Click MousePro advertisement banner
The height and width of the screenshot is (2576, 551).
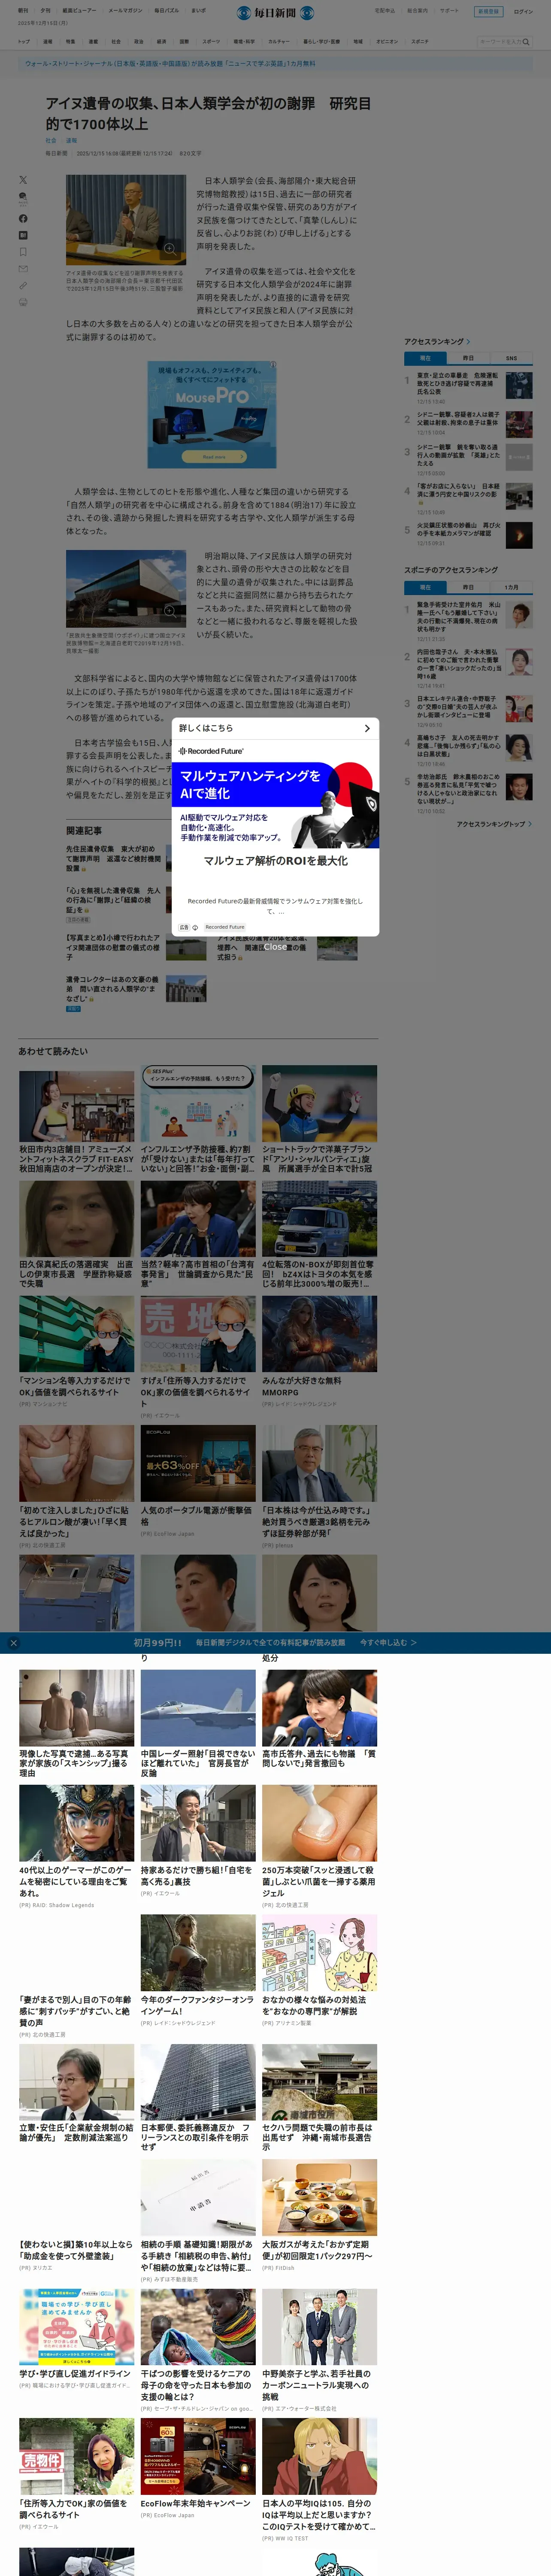[x=212, y=415]
